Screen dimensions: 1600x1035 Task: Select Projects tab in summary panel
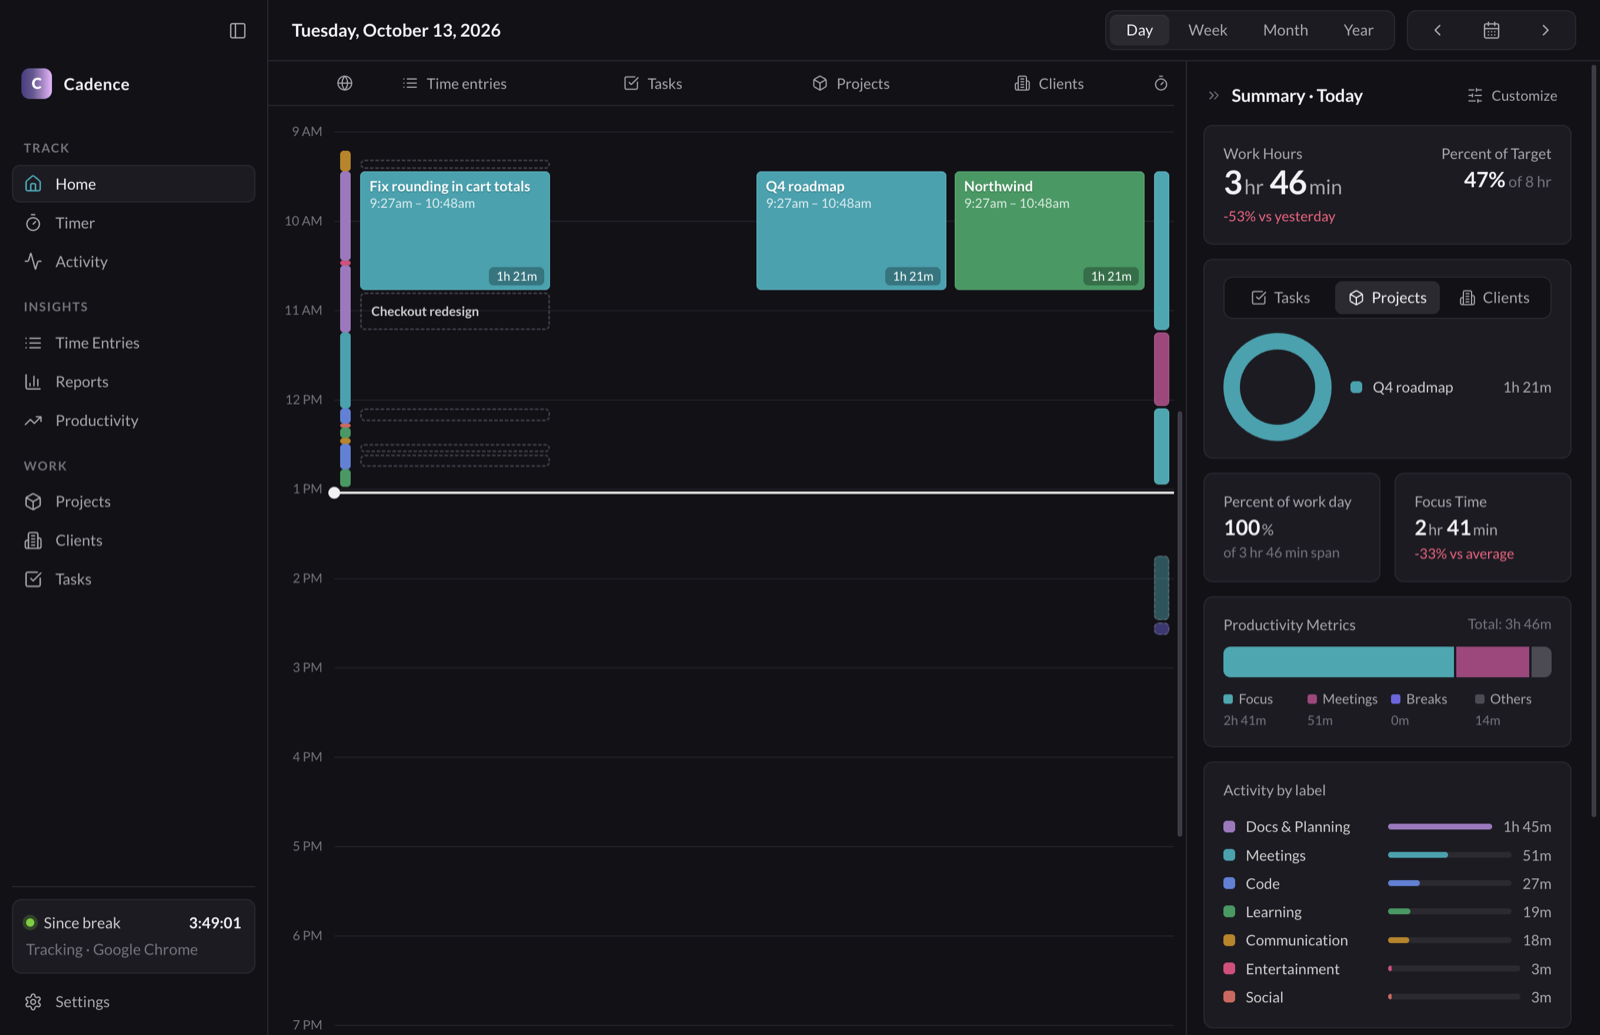[1387, 298]
